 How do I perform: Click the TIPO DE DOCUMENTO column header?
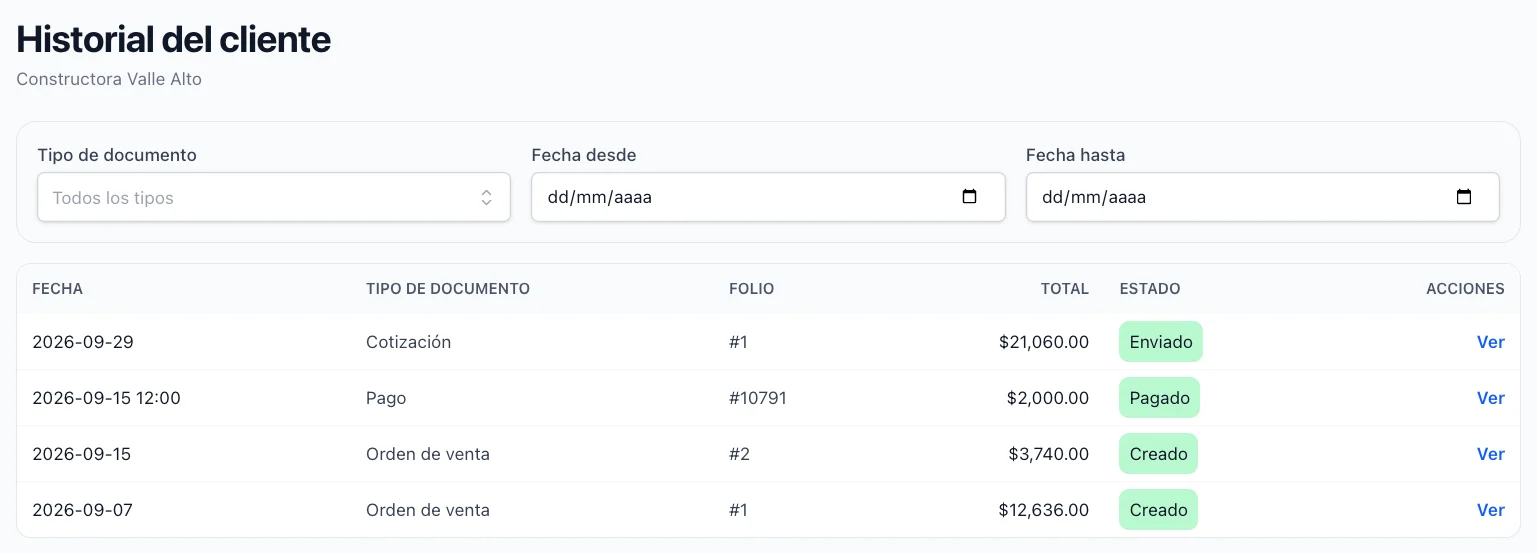pyautogui.click(x=448, y=289)
